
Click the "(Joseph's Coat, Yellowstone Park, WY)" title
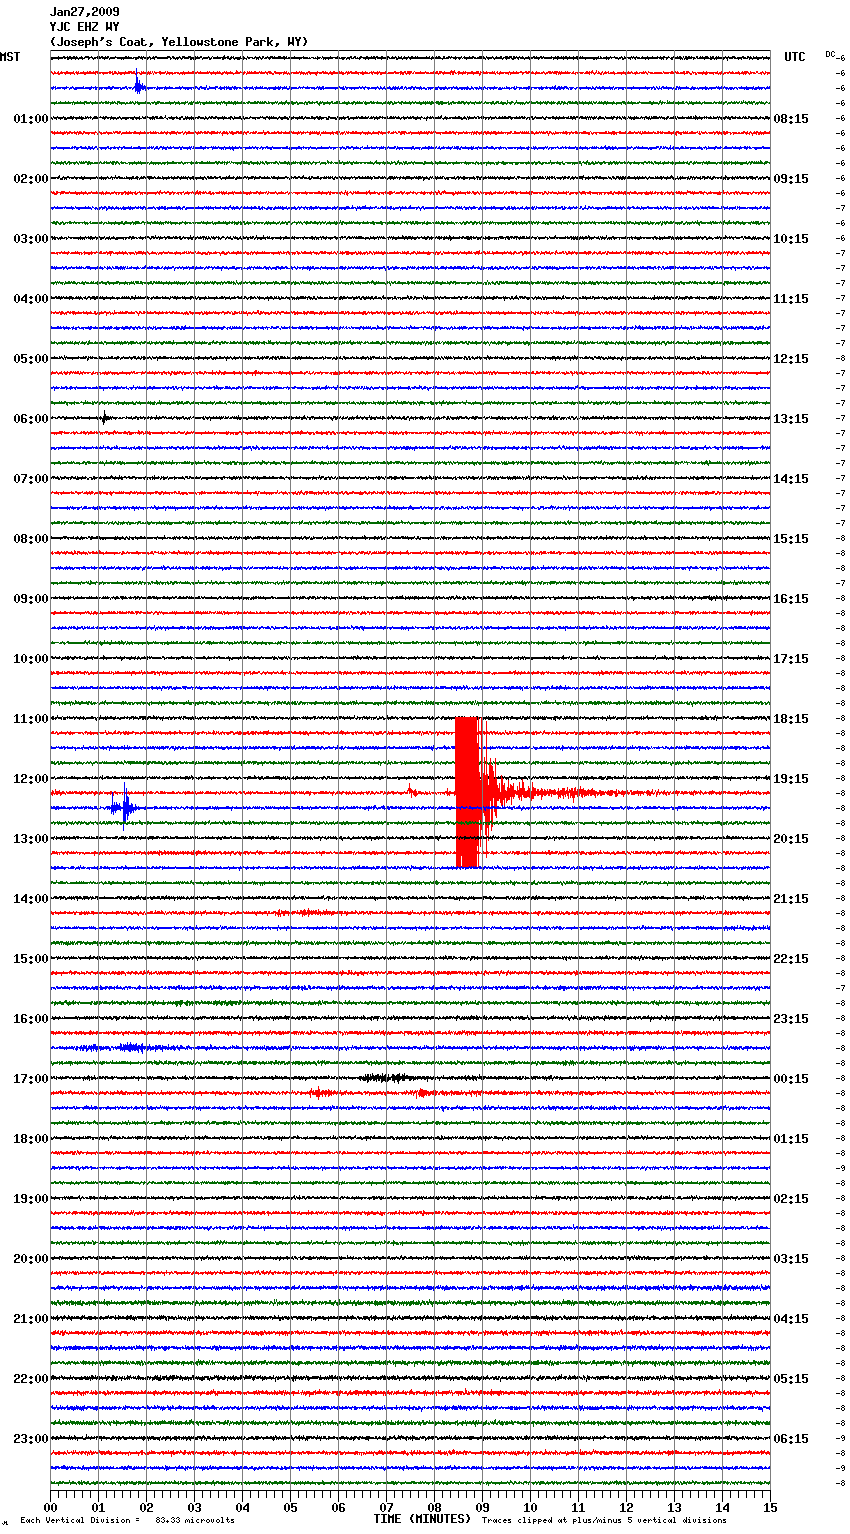pos(179,42)
